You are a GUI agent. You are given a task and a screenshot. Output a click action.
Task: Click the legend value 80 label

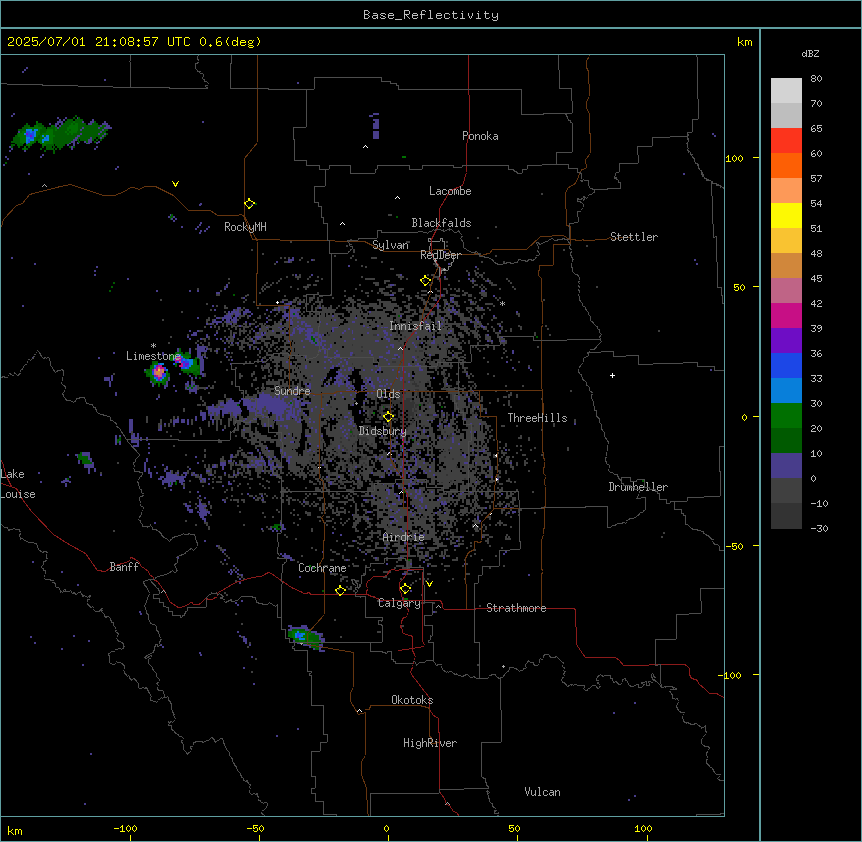coord(816,79)
